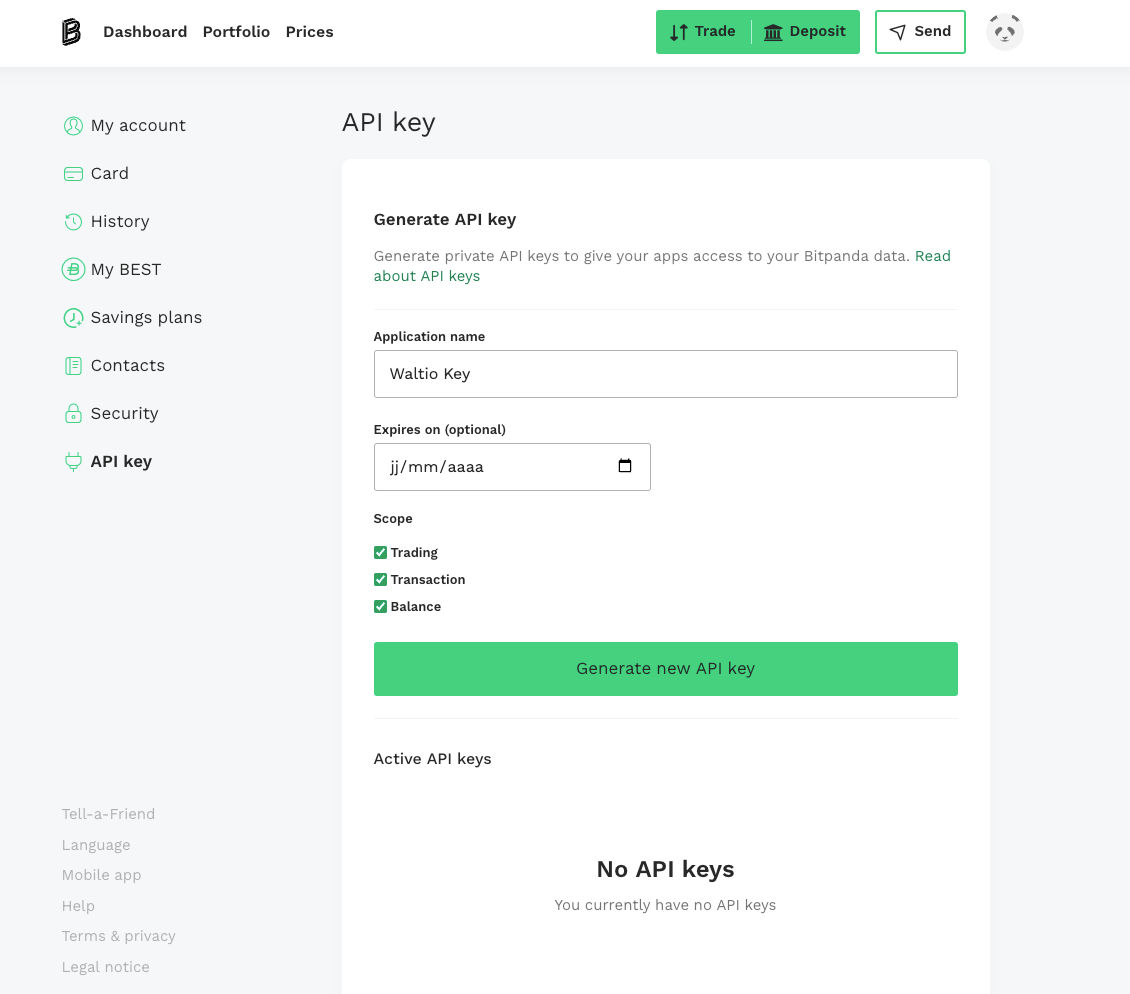Go to My BEST section
1130x994 pixels.
125,269
